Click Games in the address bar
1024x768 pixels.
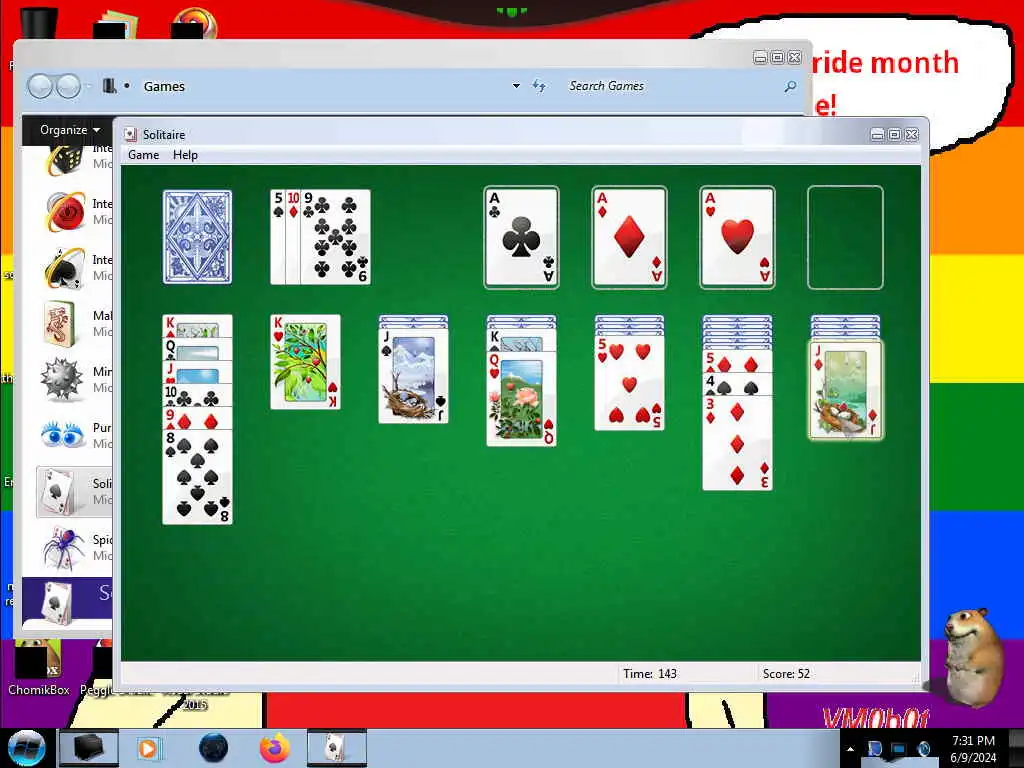point(164,86)
